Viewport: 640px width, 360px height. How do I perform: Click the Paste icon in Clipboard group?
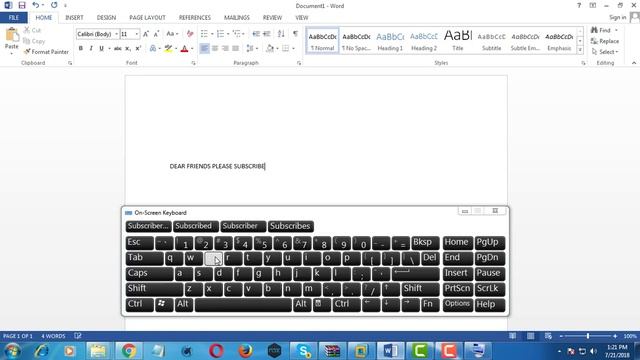11,36
